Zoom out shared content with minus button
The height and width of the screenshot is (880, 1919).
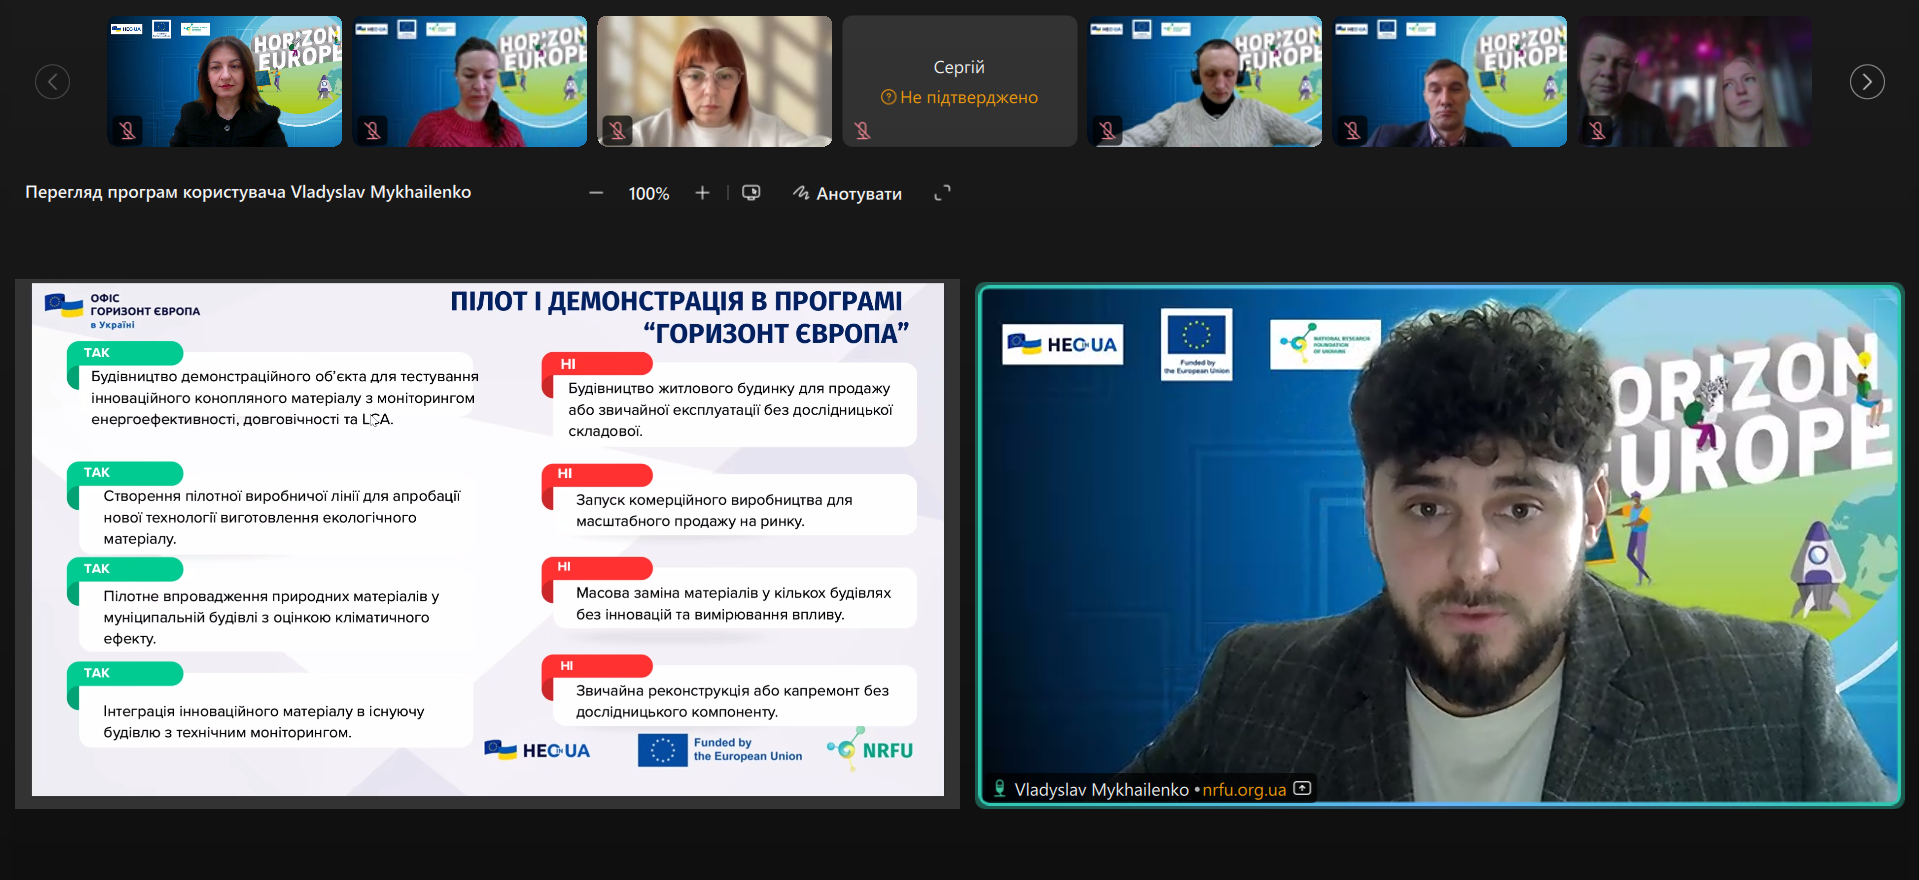click(596, 193)
